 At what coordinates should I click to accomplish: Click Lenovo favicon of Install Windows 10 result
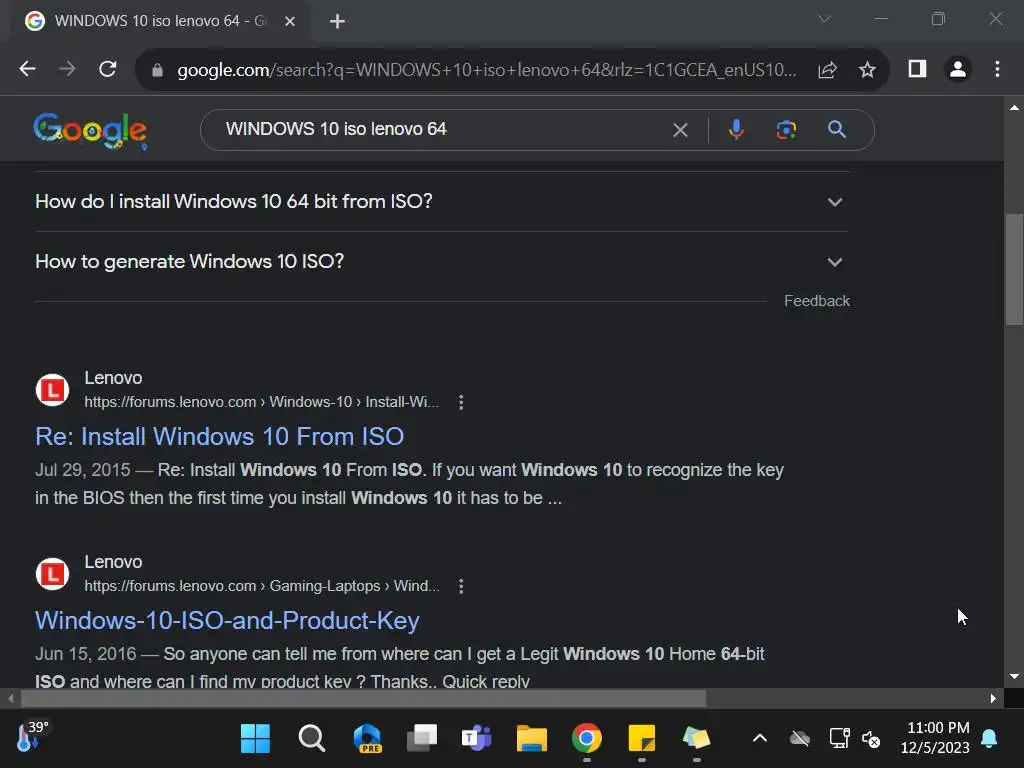coord(52,391)
